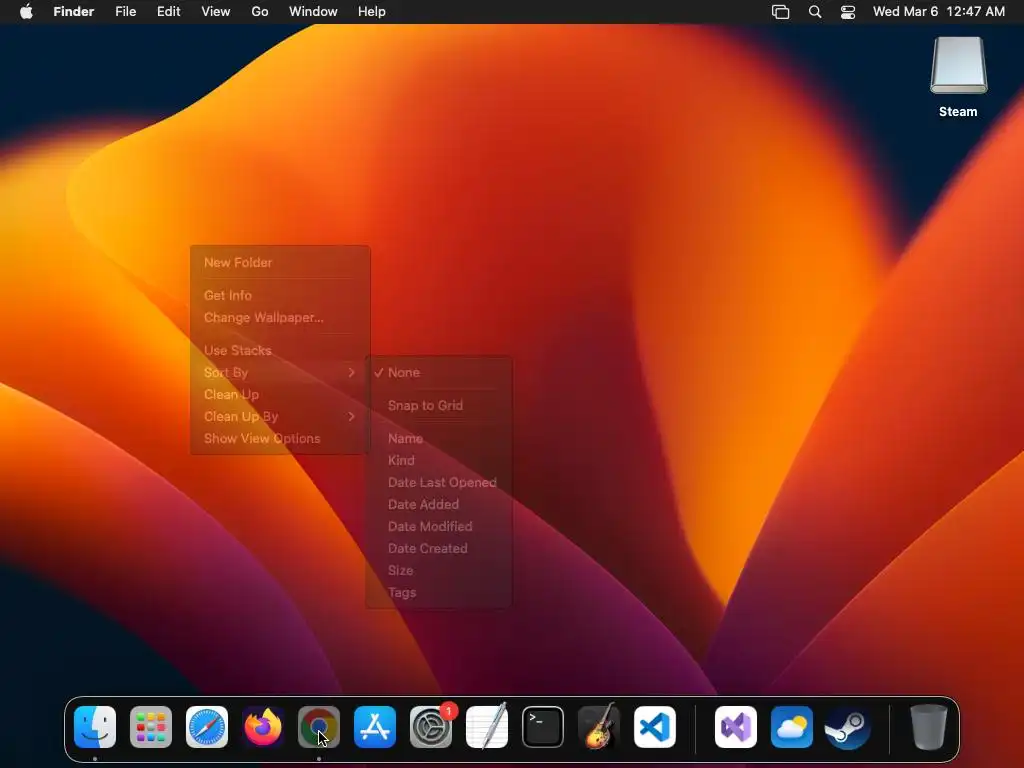
Task: Open the App Store icon
Action: point(375,727)
